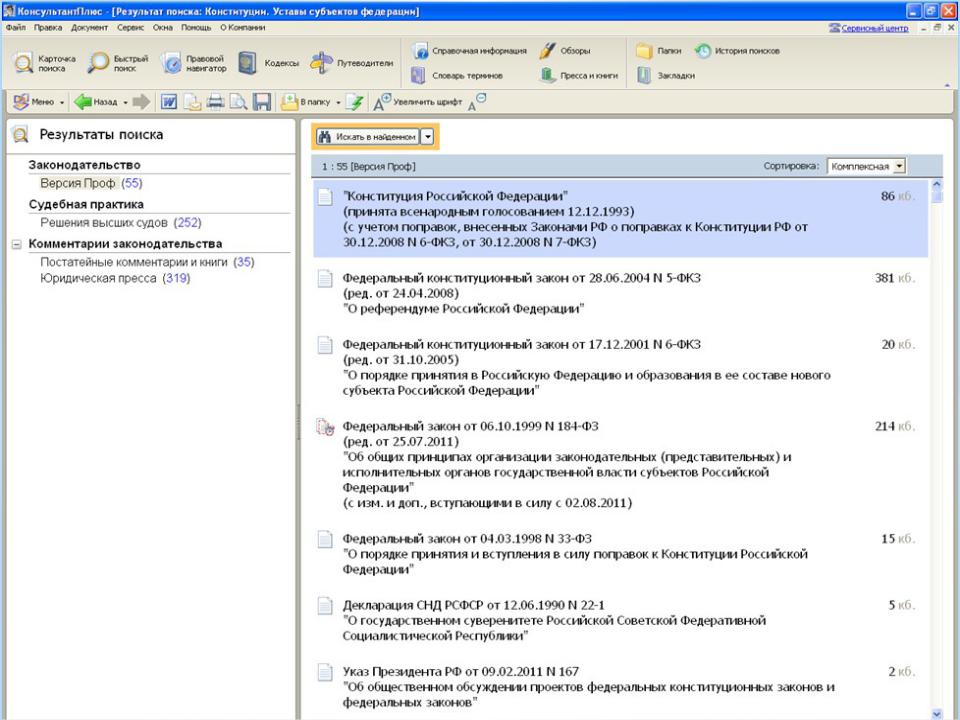
Task: Open the Помощь menu
Action: pyautogui.click(x=196, y=28)
